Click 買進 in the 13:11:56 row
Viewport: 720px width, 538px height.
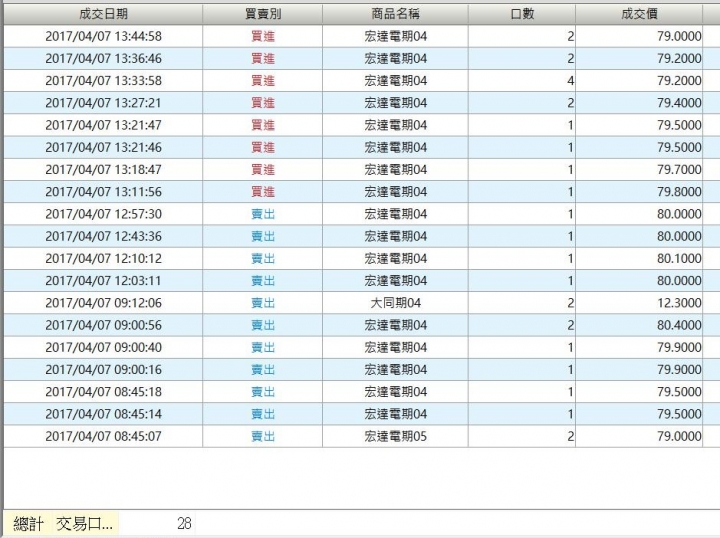[x=263, y=192]
